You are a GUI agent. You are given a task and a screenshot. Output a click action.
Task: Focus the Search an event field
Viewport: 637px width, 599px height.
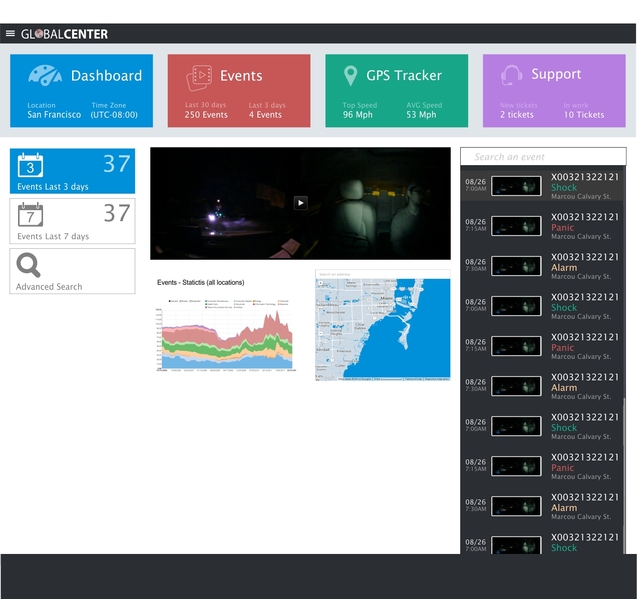click(x=543, y=156)
